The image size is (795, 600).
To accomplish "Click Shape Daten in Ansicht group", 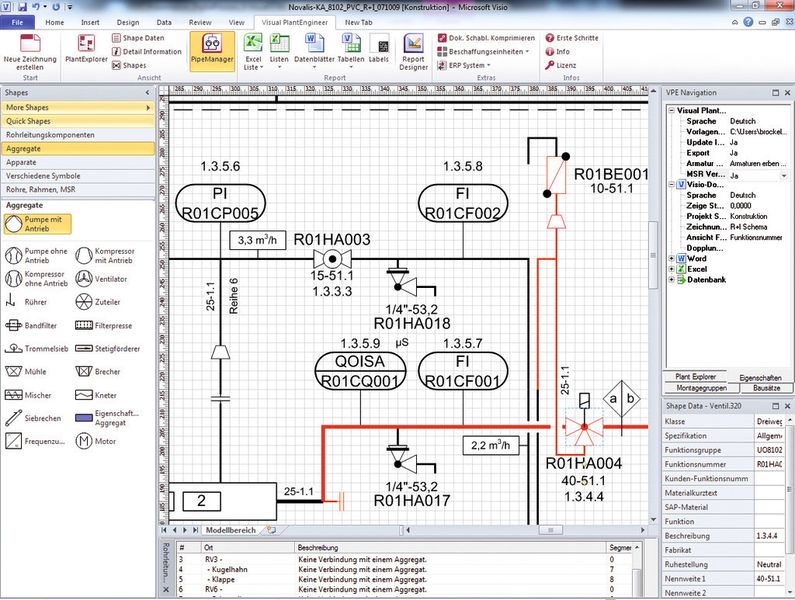I will point(138,38).
